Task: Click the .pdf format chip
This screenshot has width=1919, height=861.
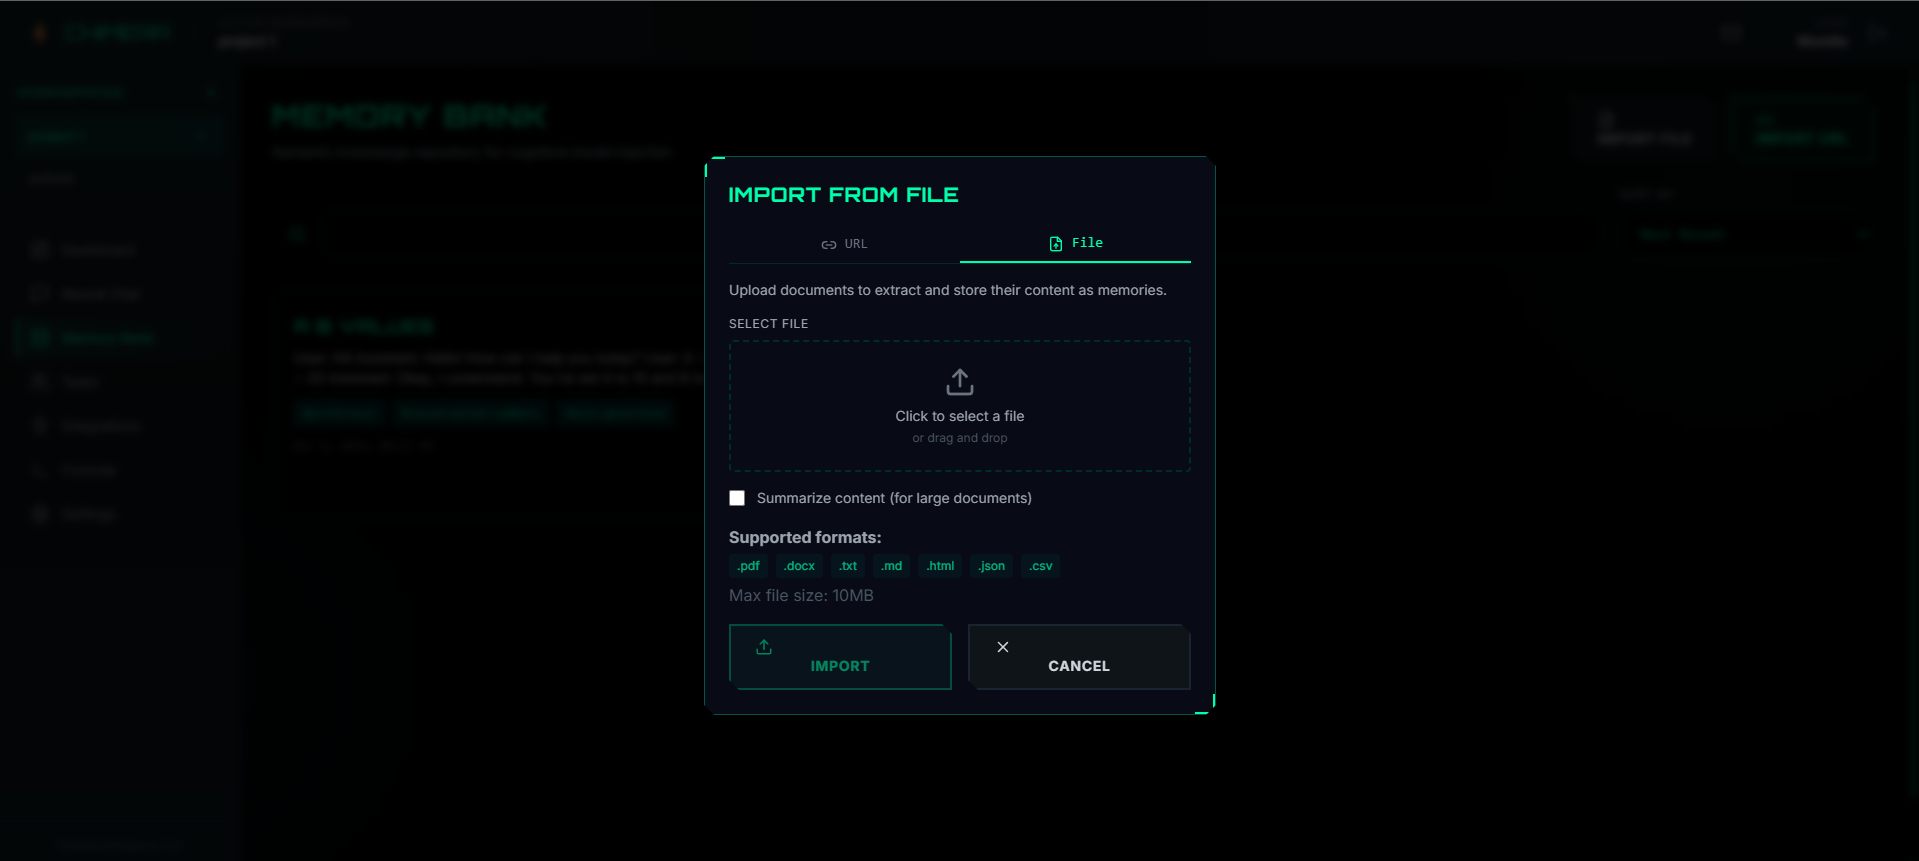Action: [x=748, y=566]
